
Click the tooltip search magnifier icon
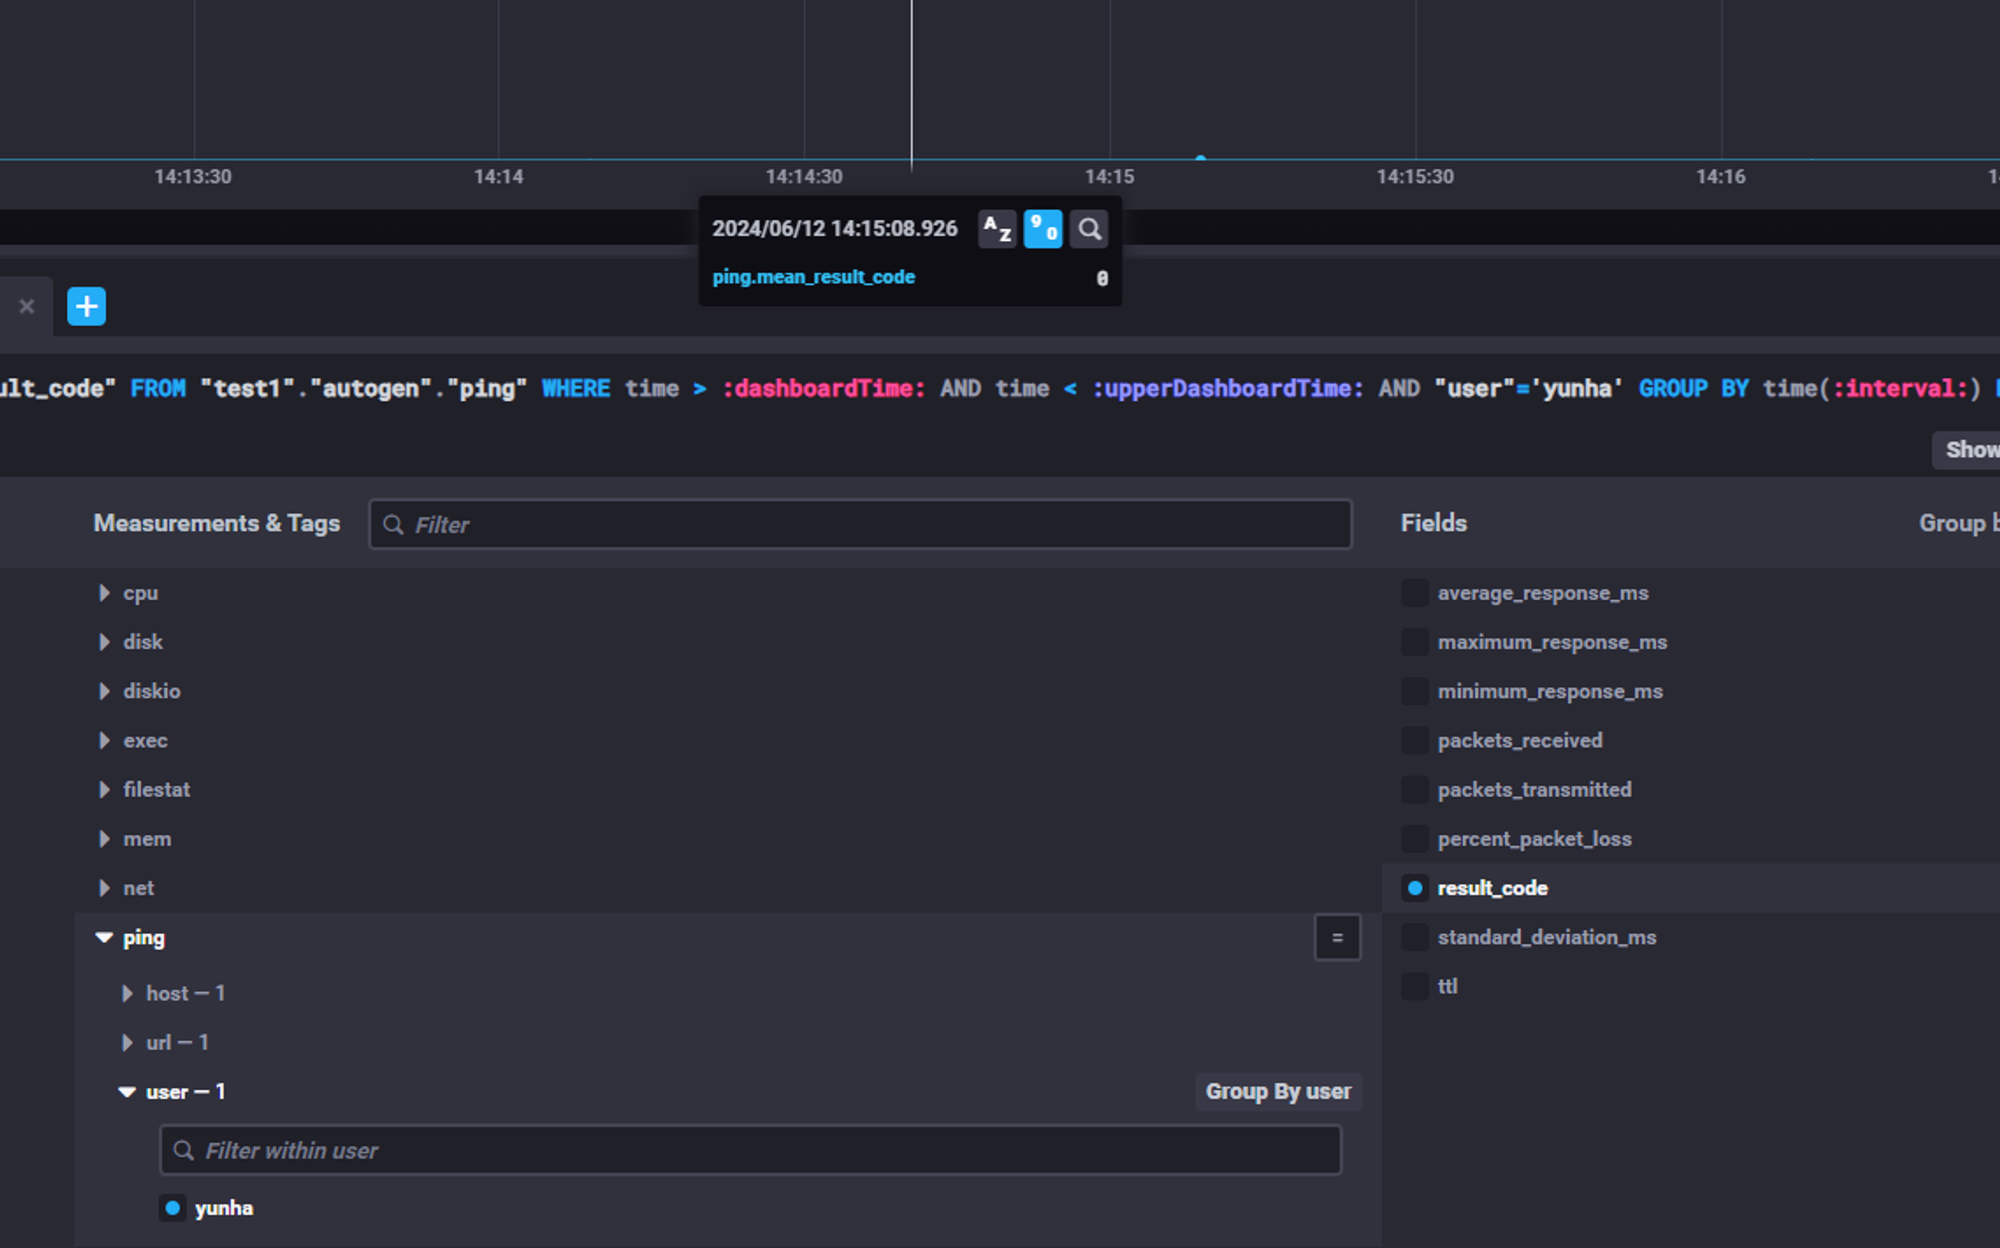pyautogui.click(x=1089, y=229)
